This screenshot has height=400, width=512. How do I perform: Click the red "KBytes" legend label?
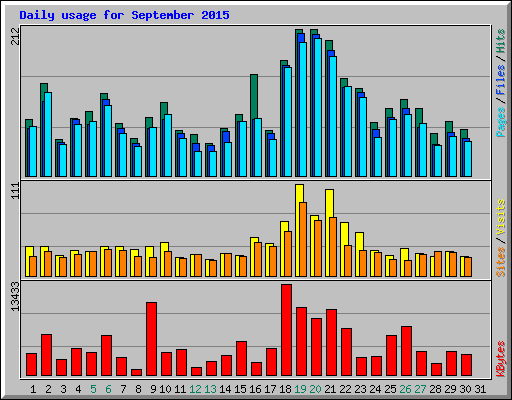pyautogui.click(x=500, y=359)
